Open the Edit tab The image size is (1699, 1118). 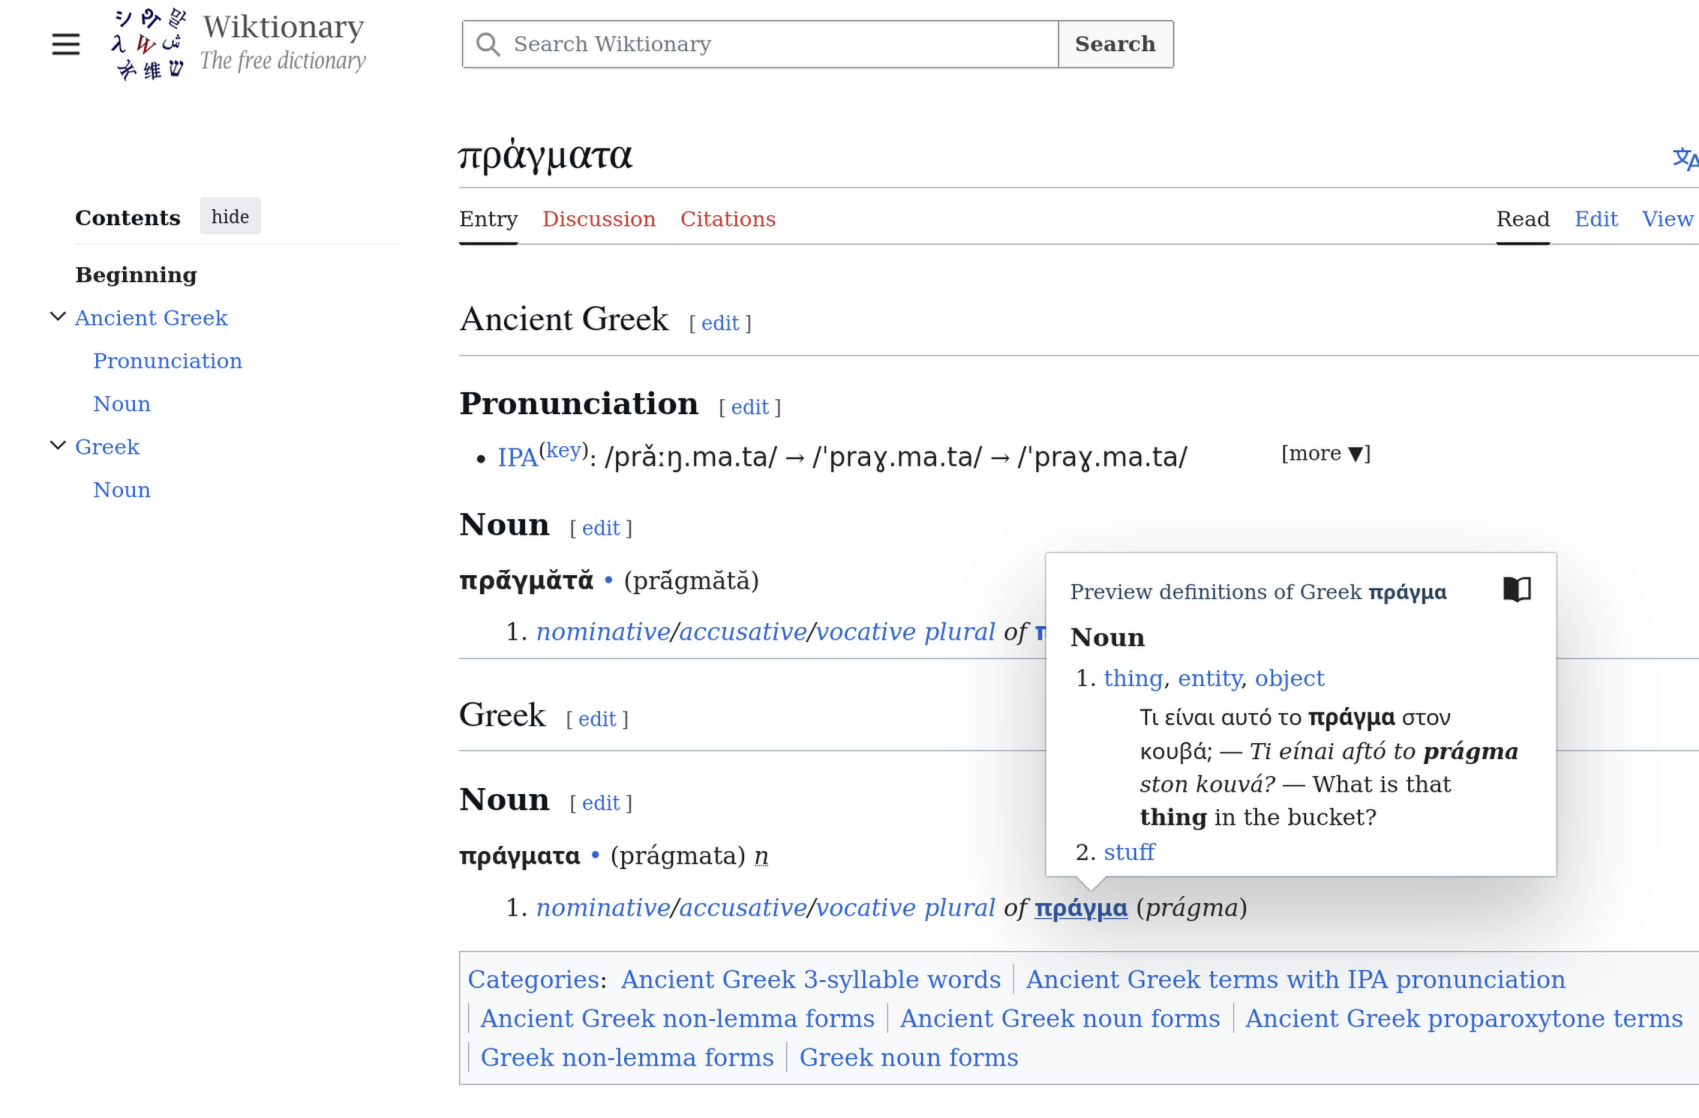click(x=1596, y=219)
